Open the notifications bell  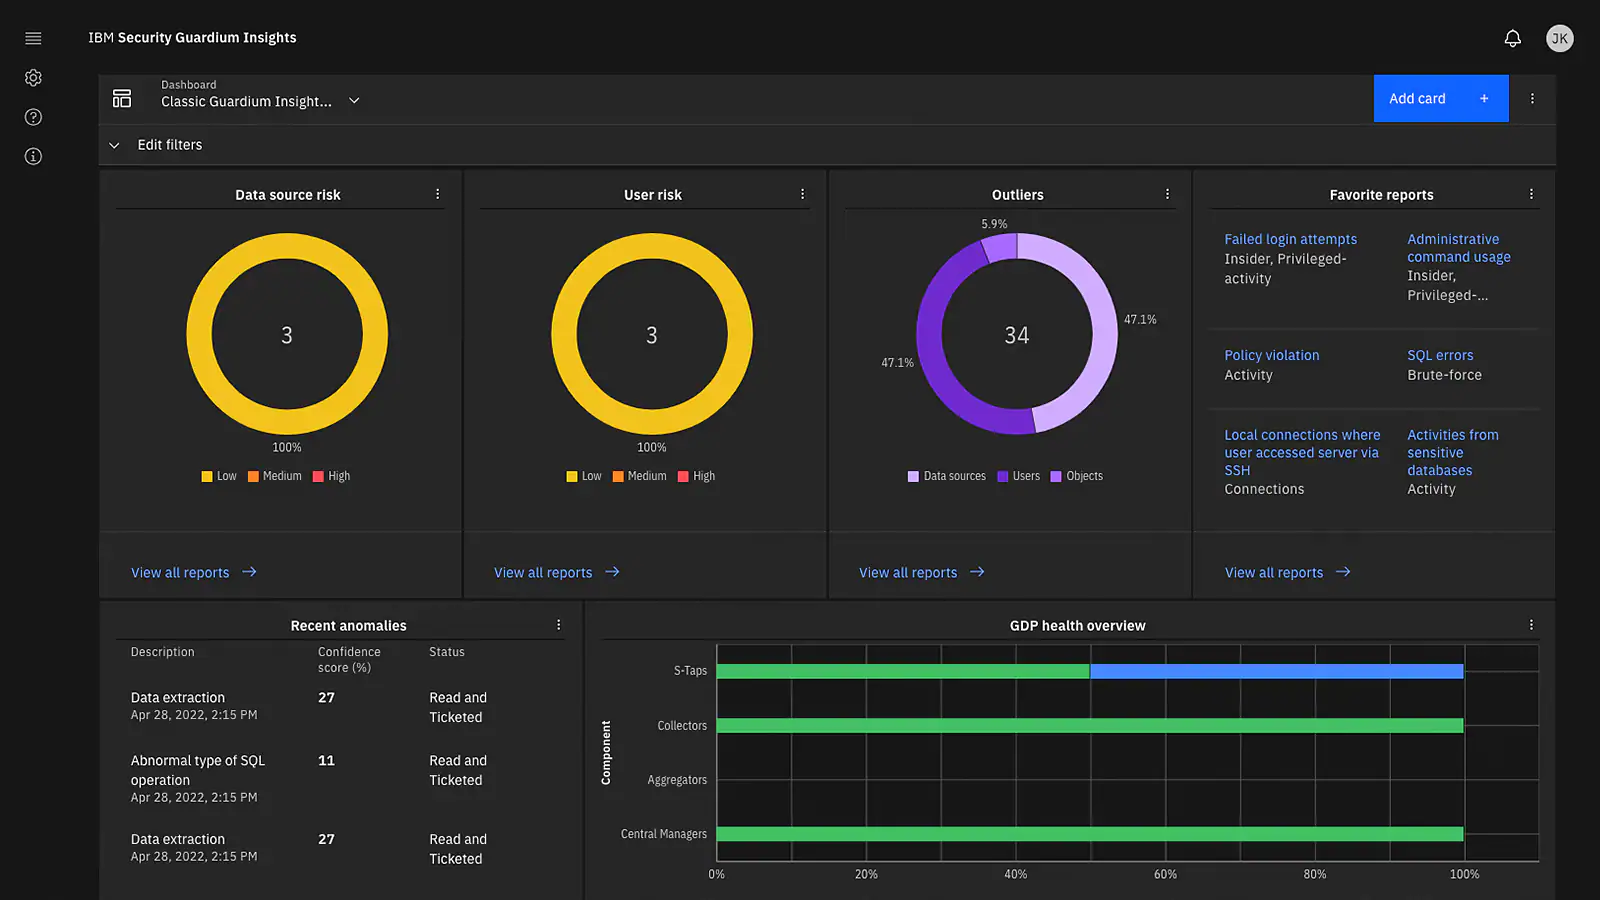coord(1513,38)
